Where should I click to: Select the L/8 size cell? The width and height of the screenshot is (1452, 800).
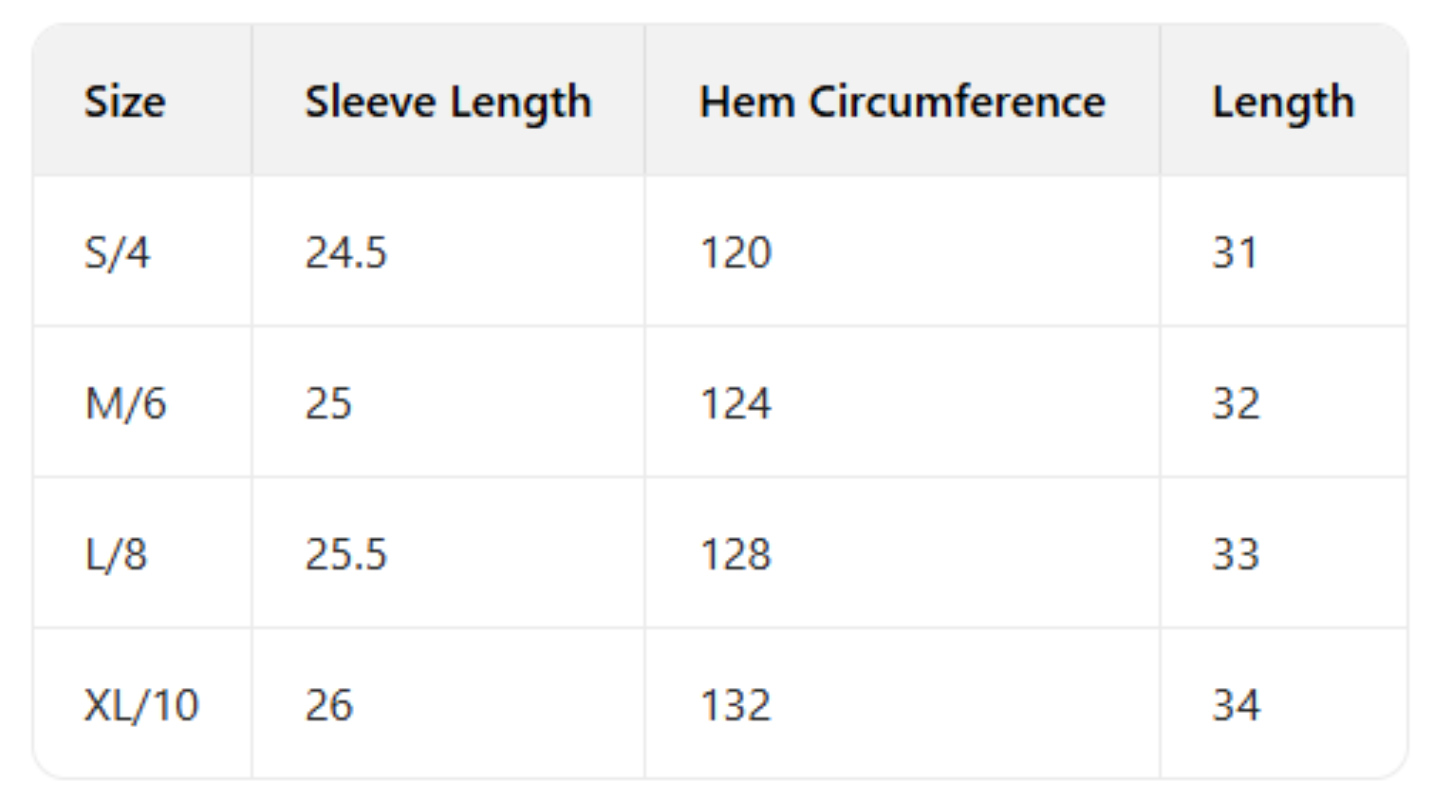click(116, 555)
